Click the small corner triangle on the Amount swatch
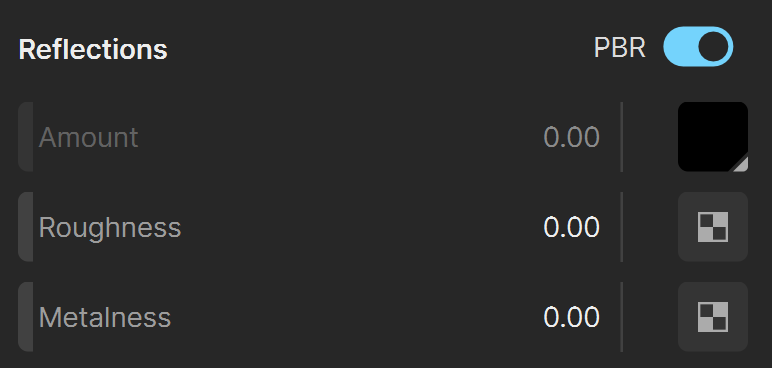Viewport: 772px width, 368px height. tap(741, 165)
